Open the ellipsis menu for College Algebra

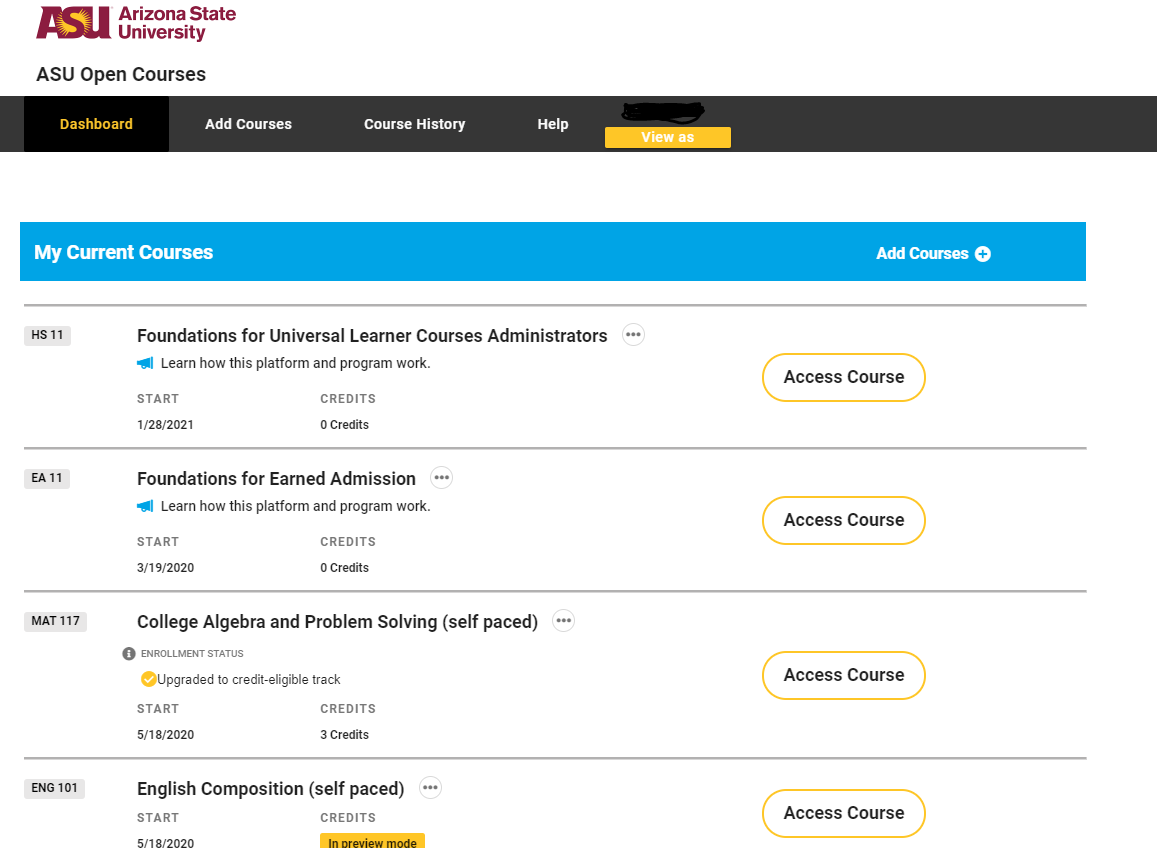click(x=563, y=620)
